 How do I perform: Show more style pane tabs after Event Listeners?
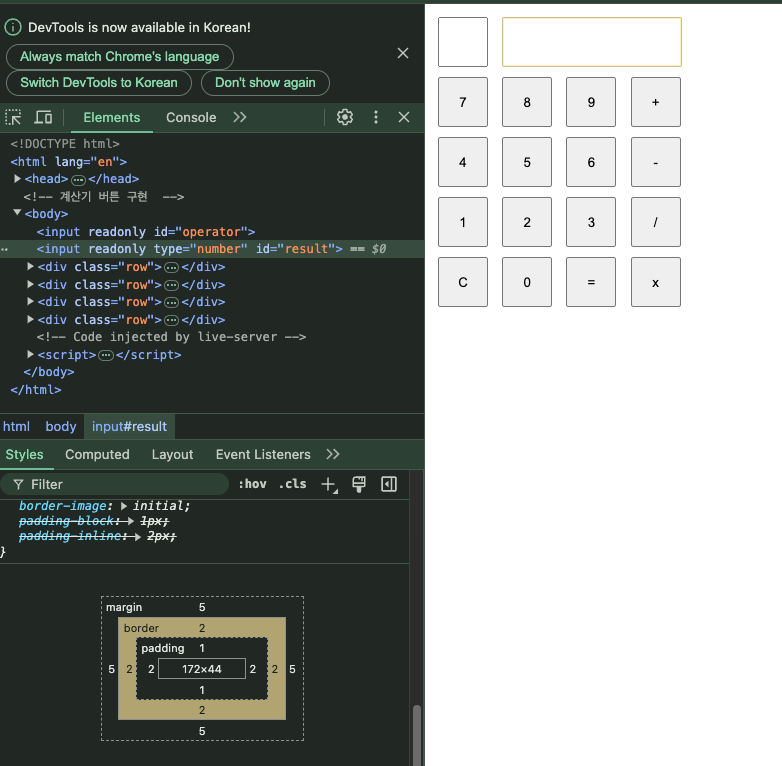pyautogui.click(x=333, y=454)
